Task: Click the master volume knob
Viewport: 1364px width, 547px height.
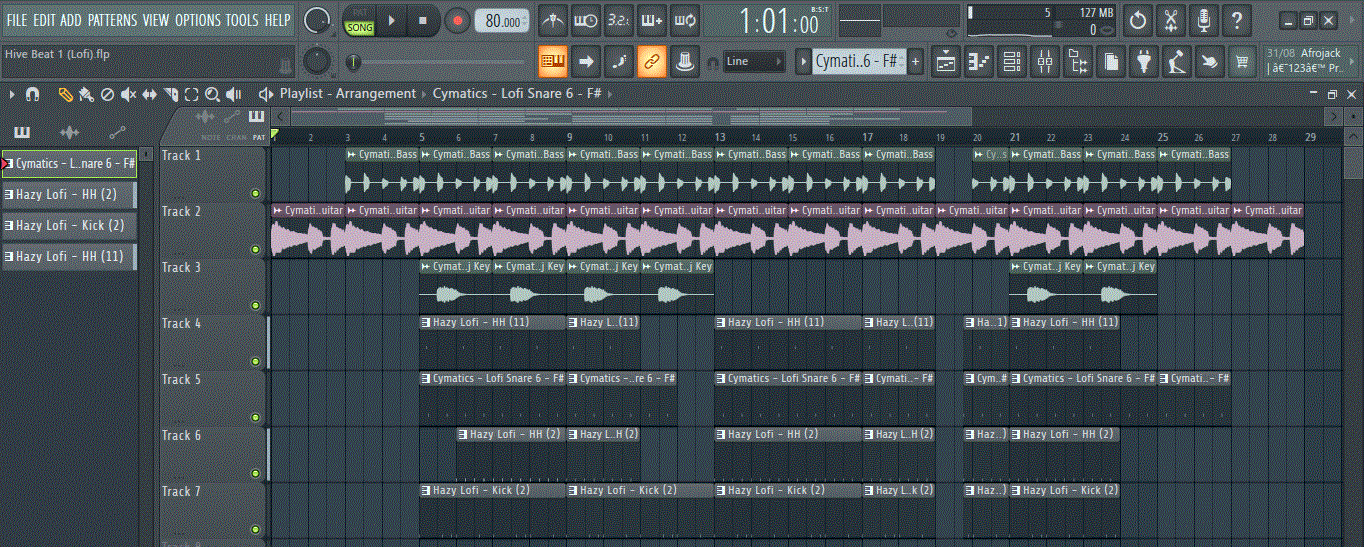Action: 317,20
